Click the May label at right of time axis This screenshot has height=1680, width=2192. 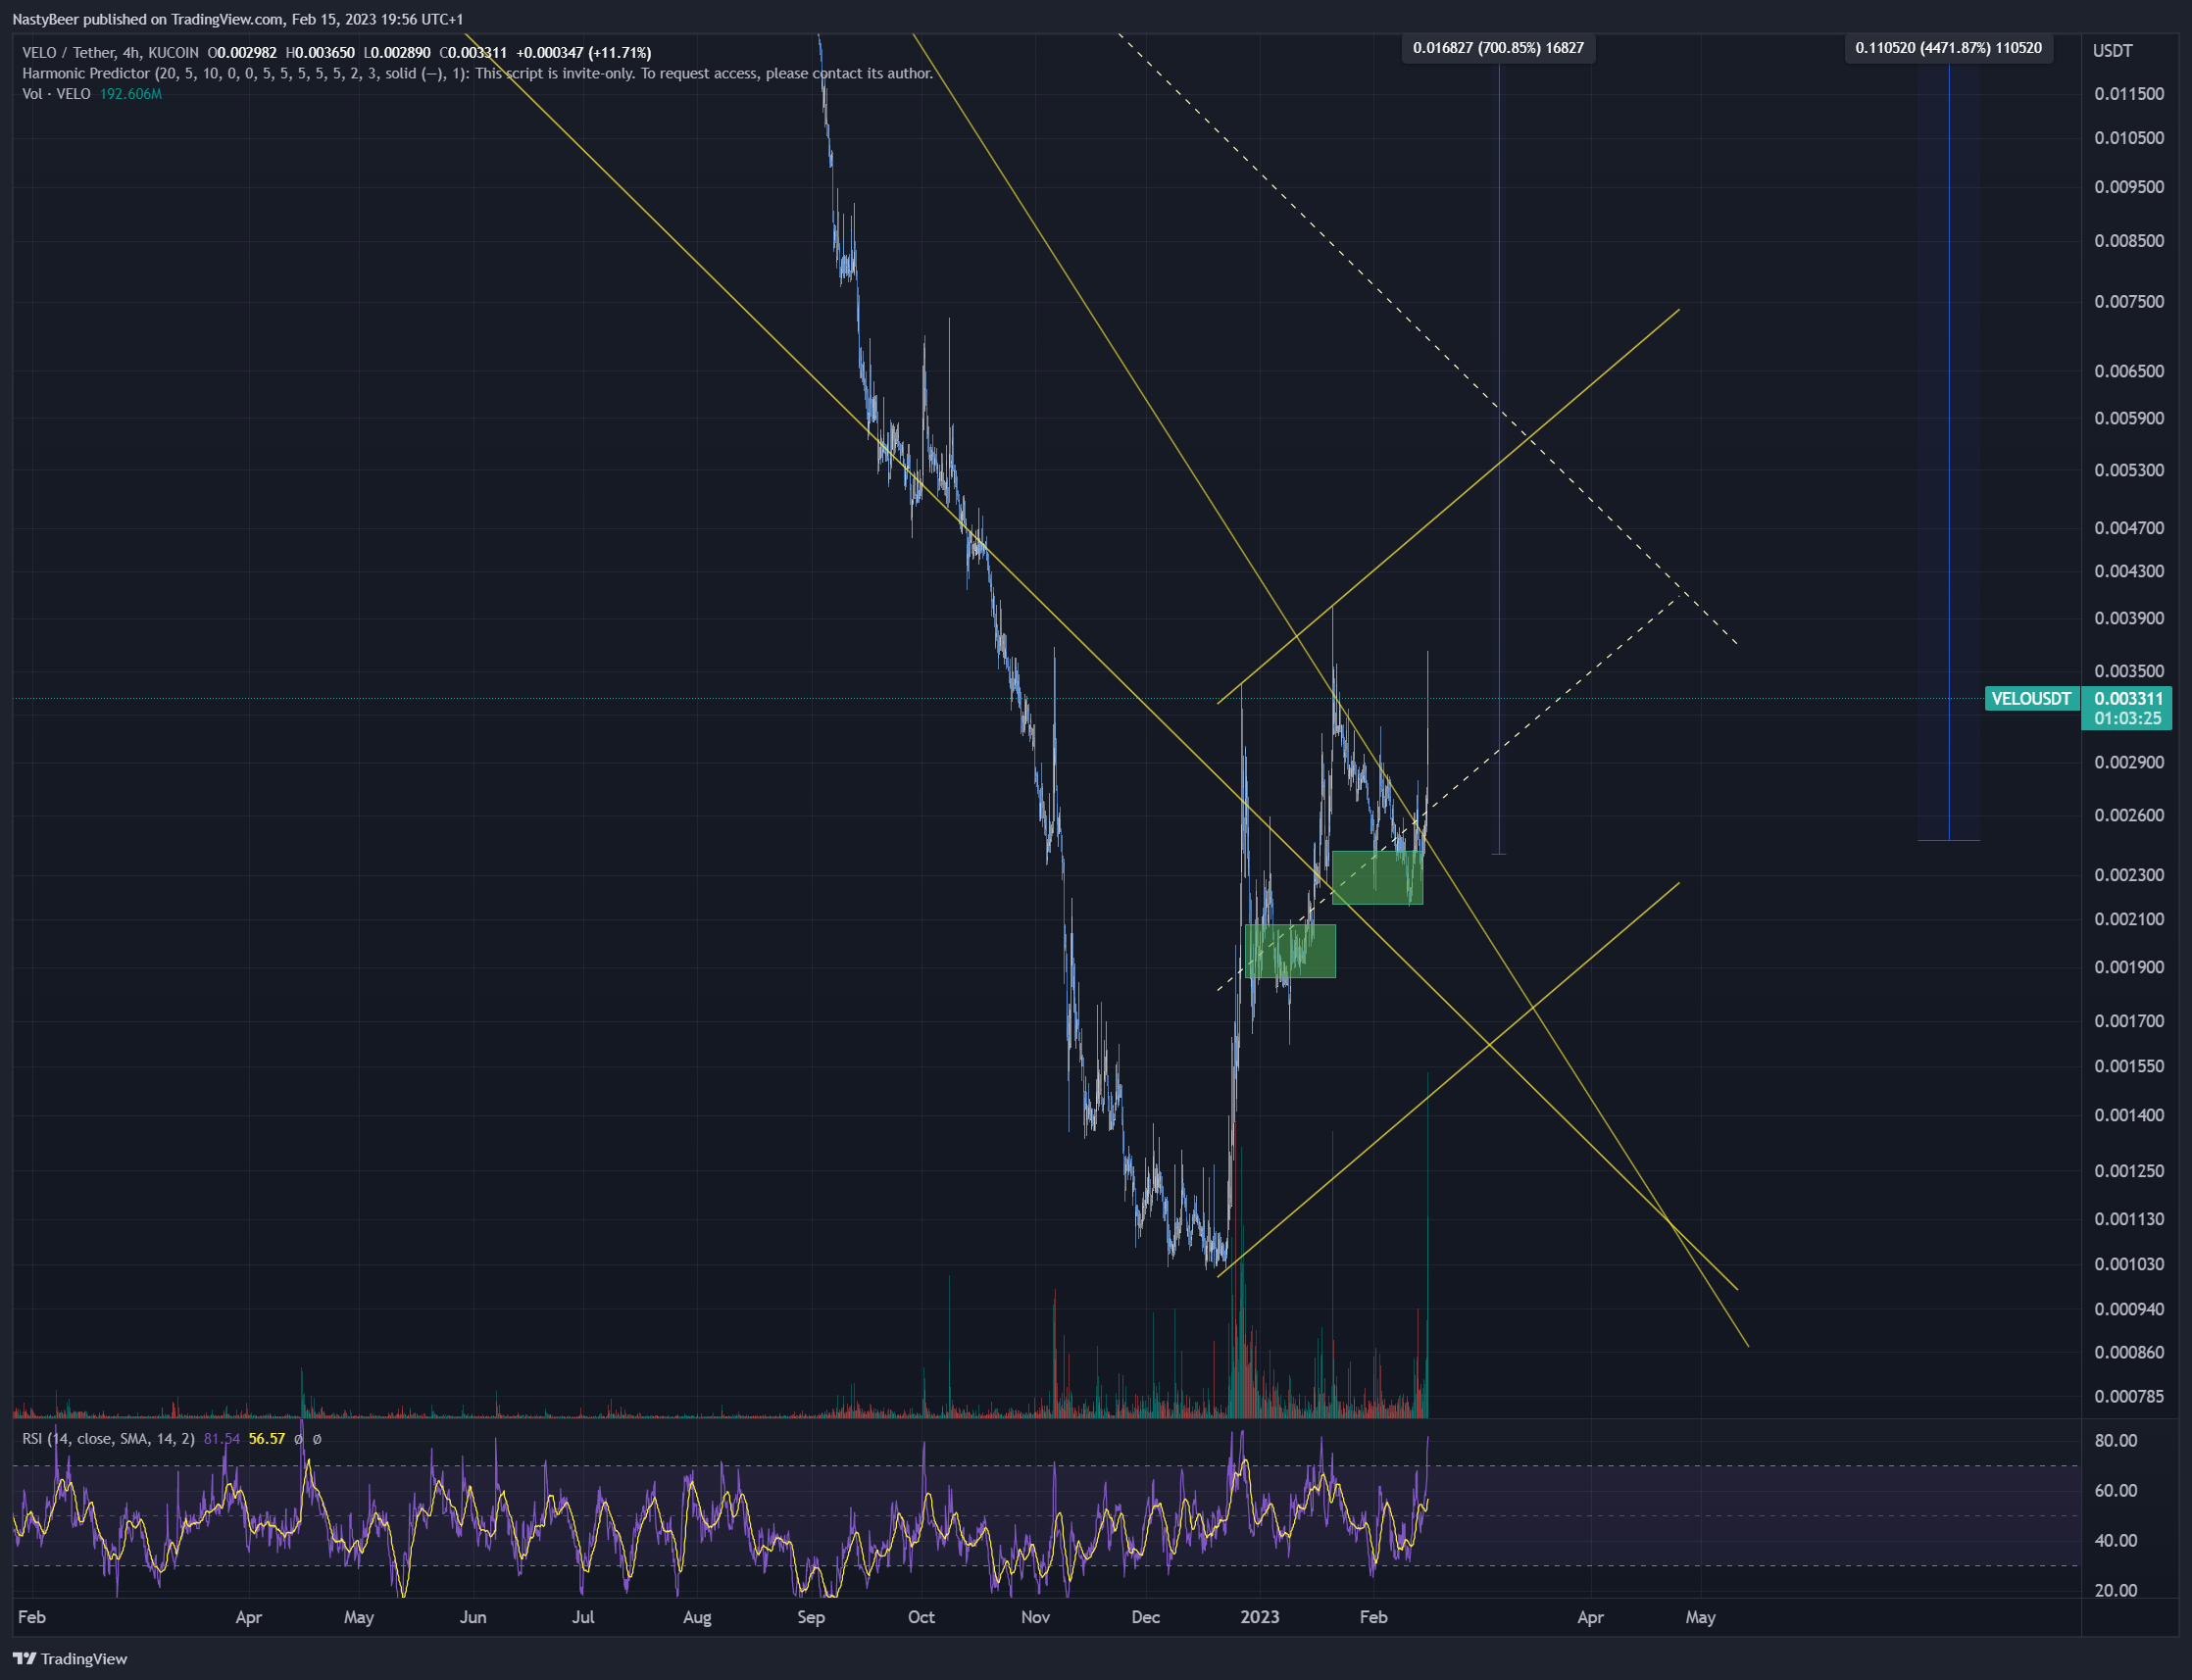click(x=1700, y=1617)
